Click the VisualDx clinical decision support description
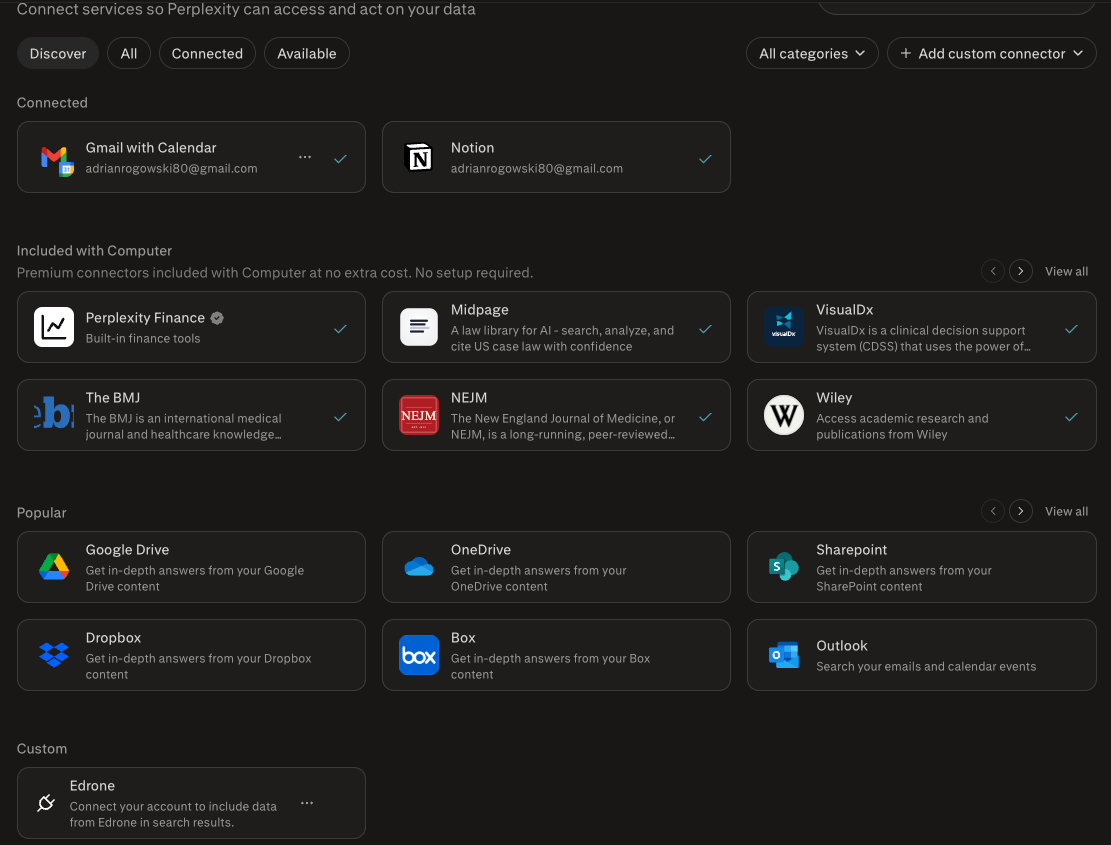Viewport: 1111px width, 845px height. [x=923, y=339]
